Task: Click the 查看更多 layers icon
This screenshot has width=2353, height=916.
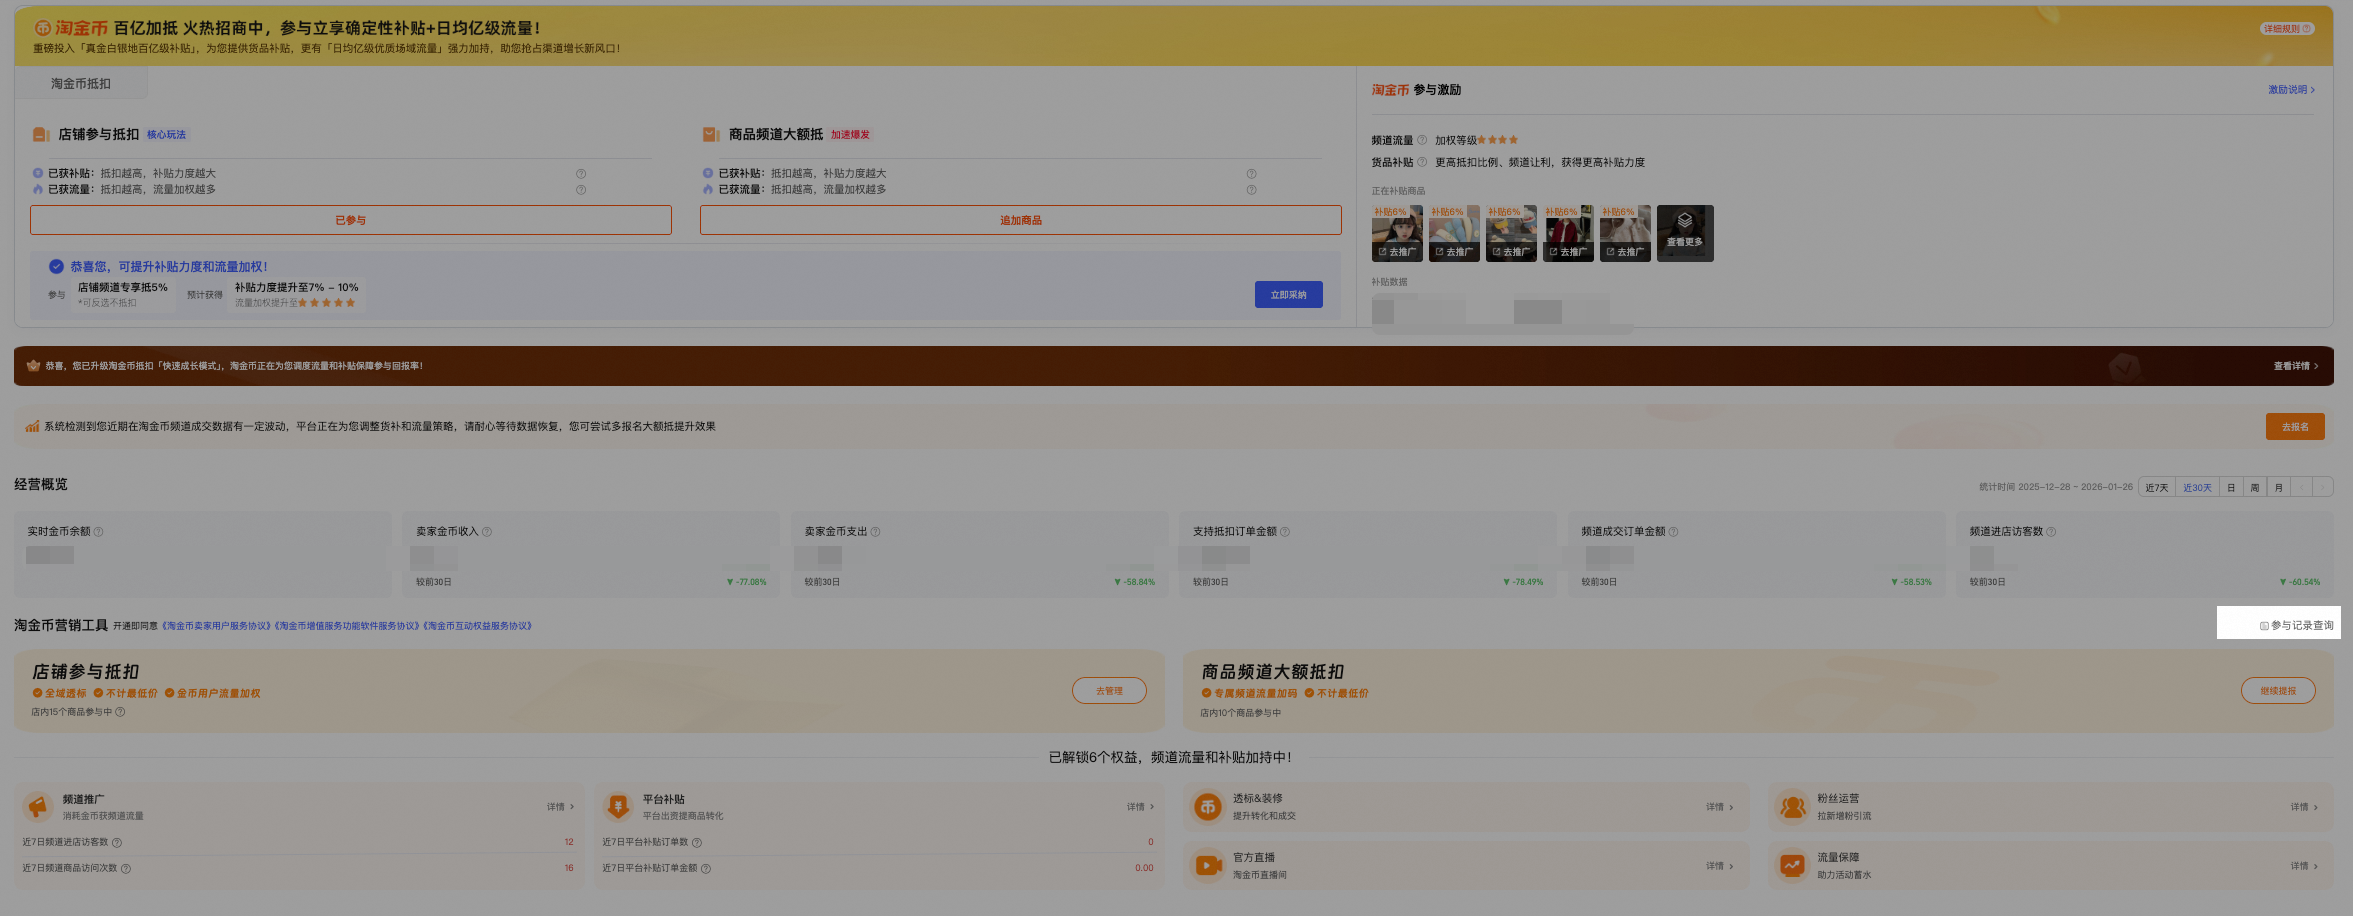Action: point(1685,221)
